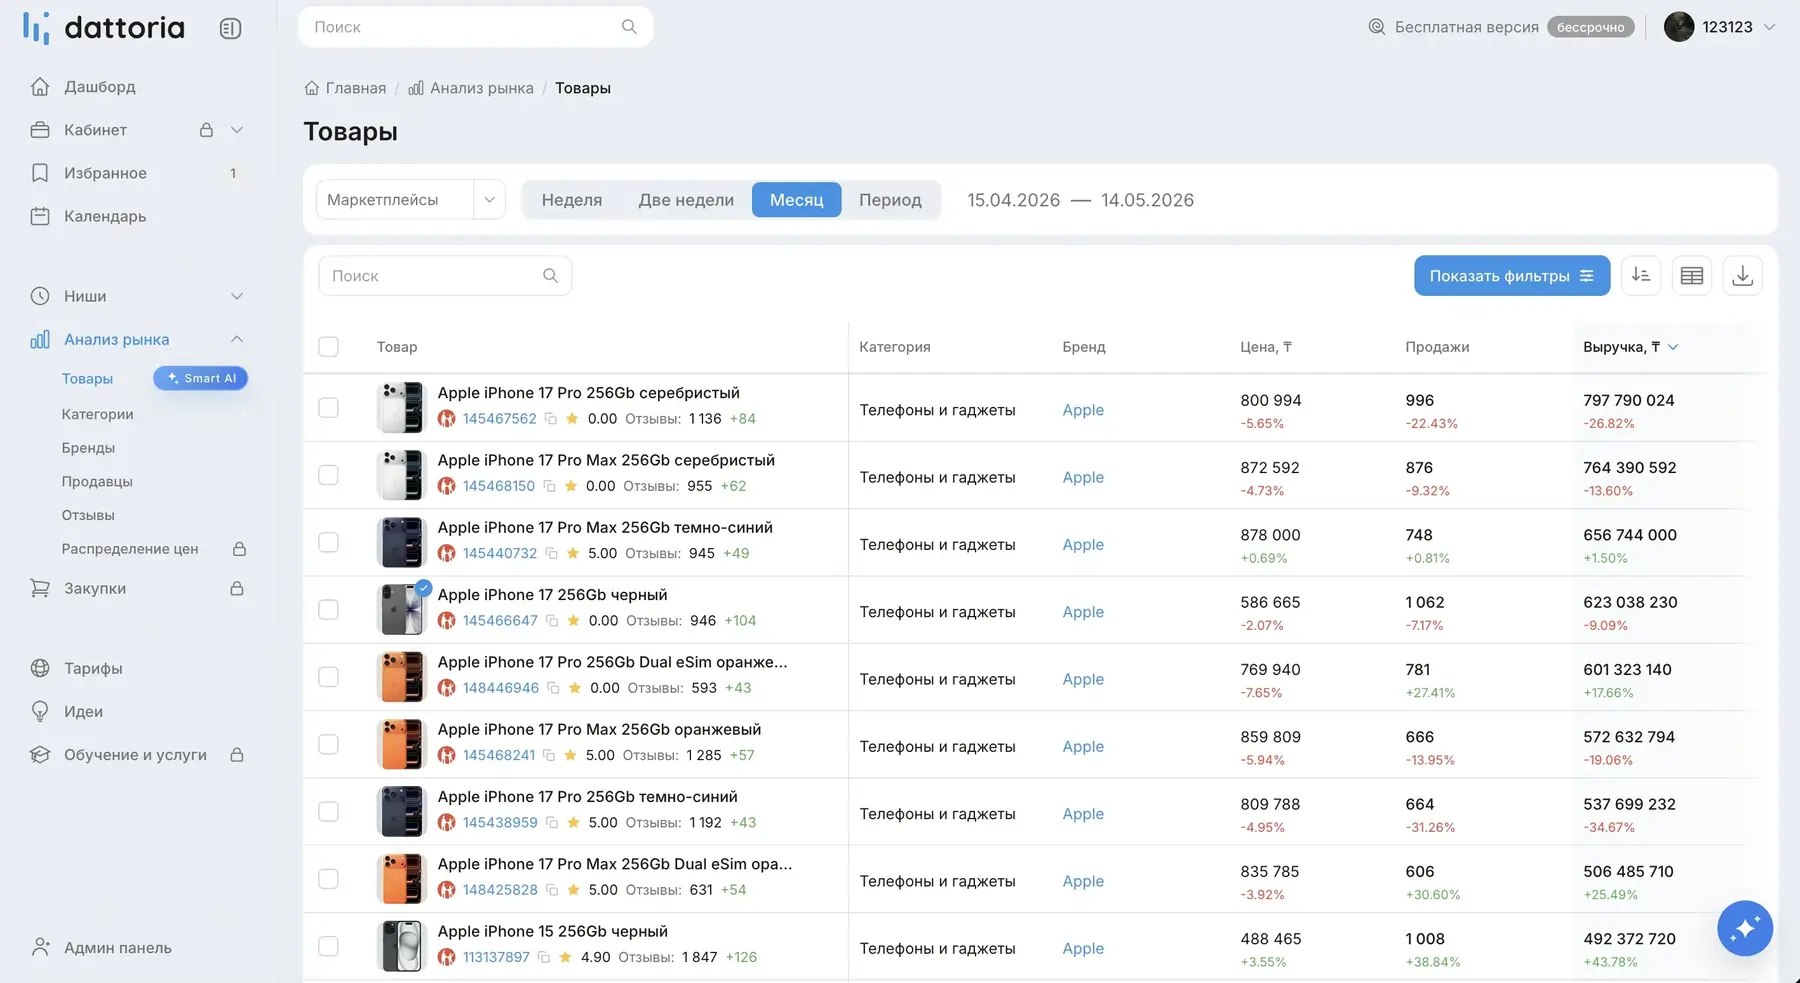1800x983 pixels.
Task: Switch period to Неделя
Action: pyautogui.click(x=572, y=200)
